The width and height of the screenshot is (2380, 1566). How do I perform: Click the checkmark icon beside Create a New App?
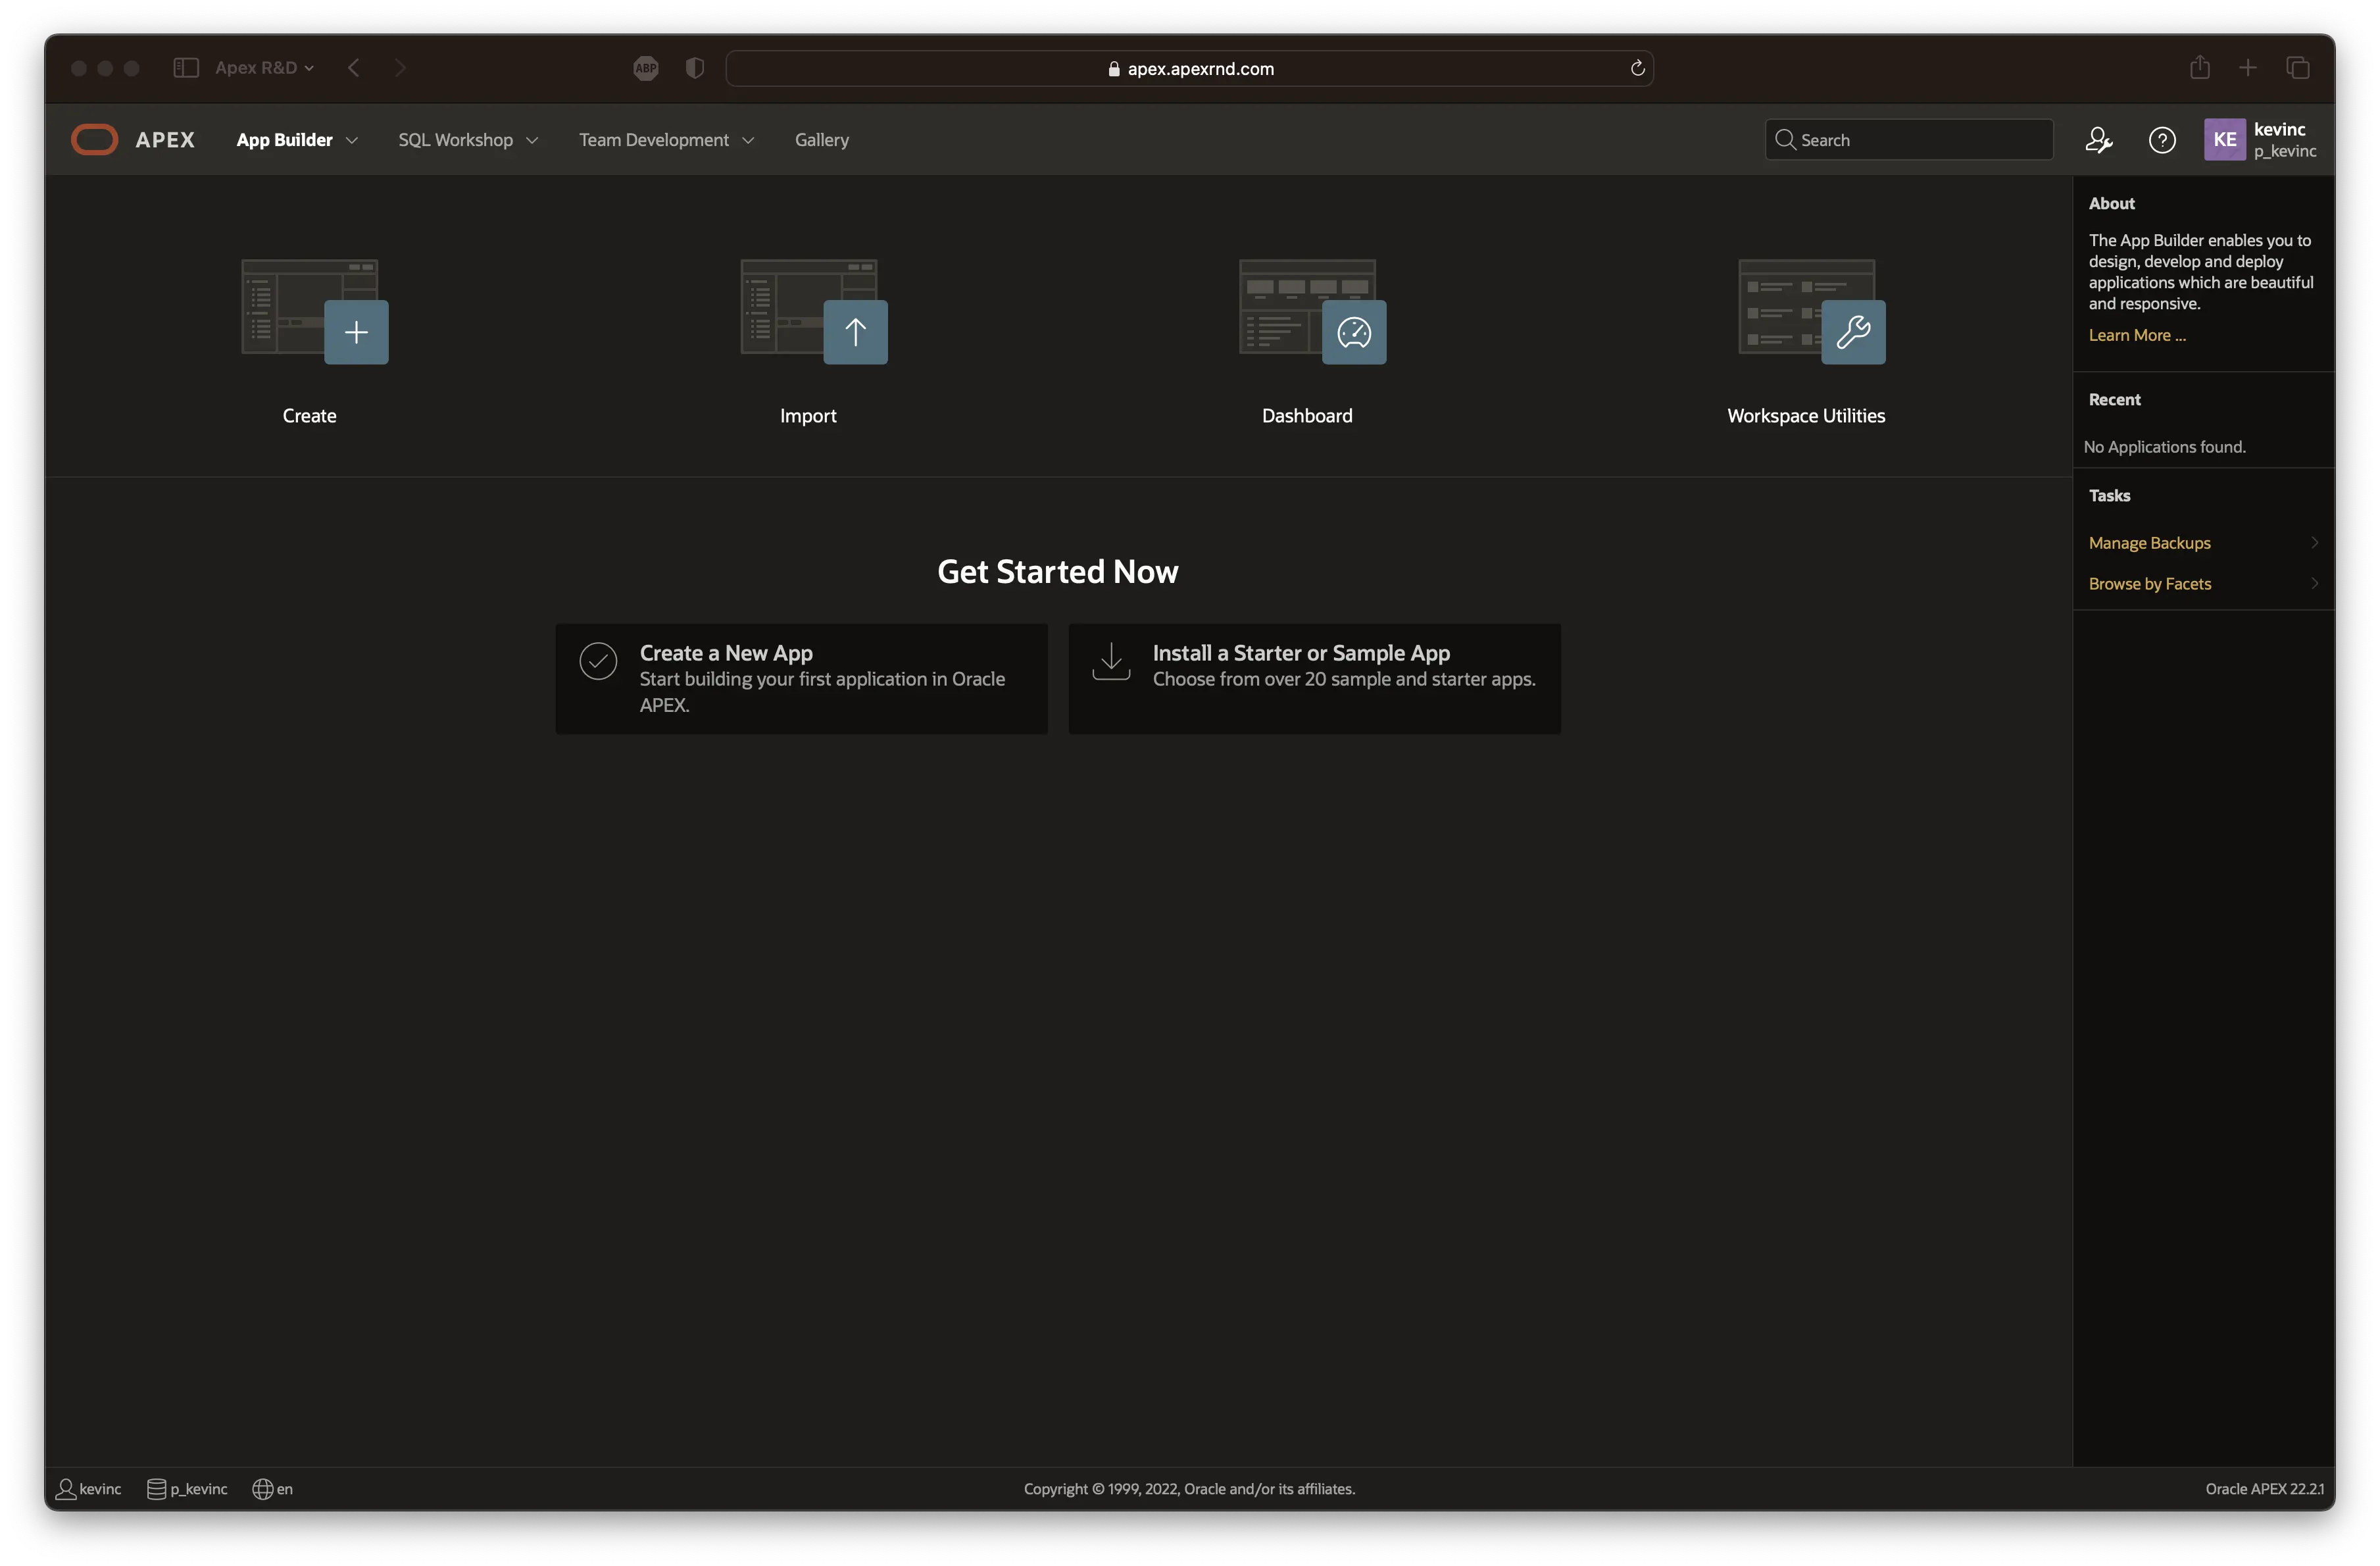coord(598,661)
